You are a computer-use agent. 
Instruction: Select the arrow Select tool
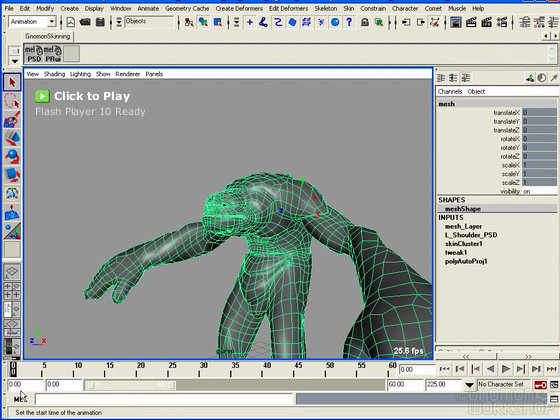coord(12,82)
